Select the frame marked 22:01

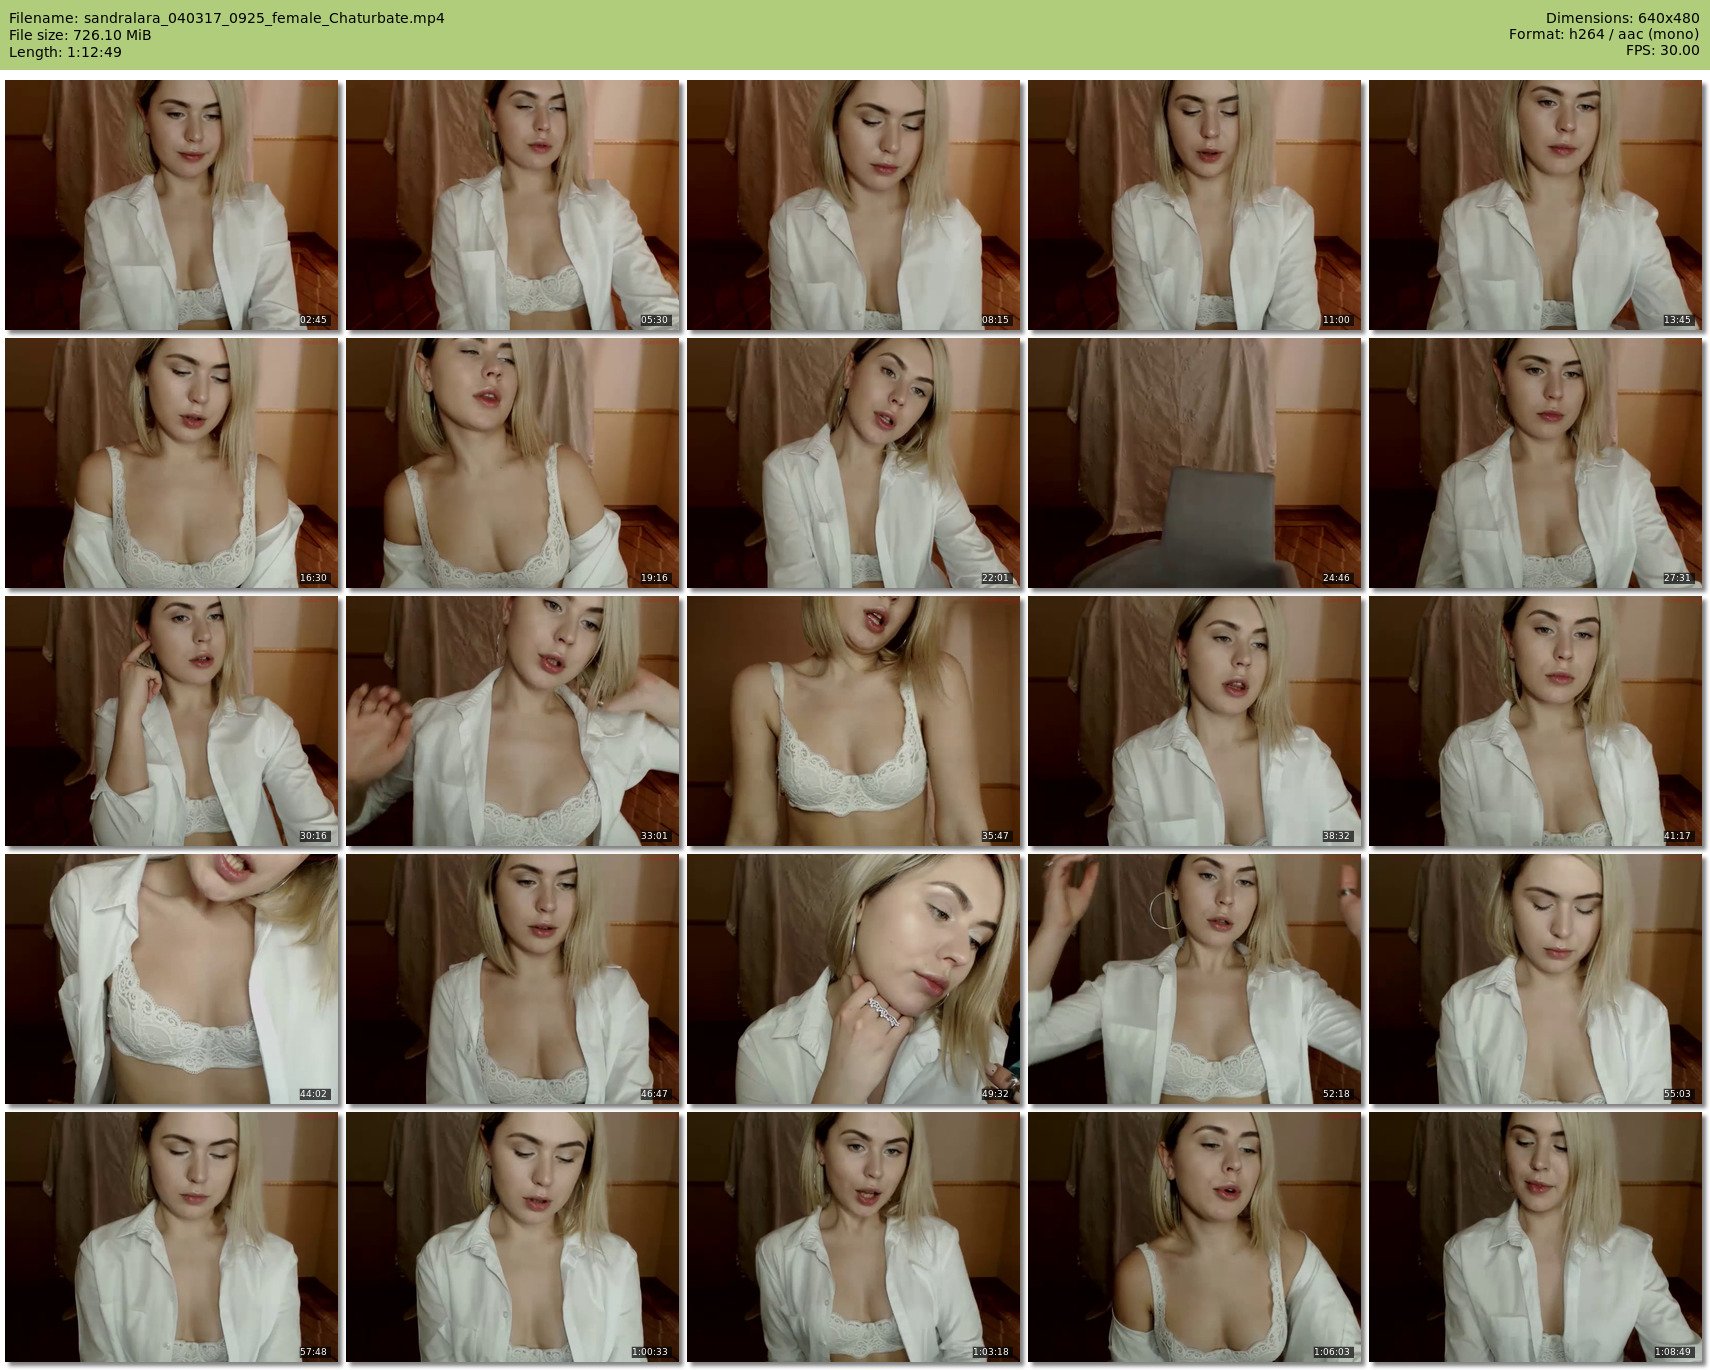854,463
